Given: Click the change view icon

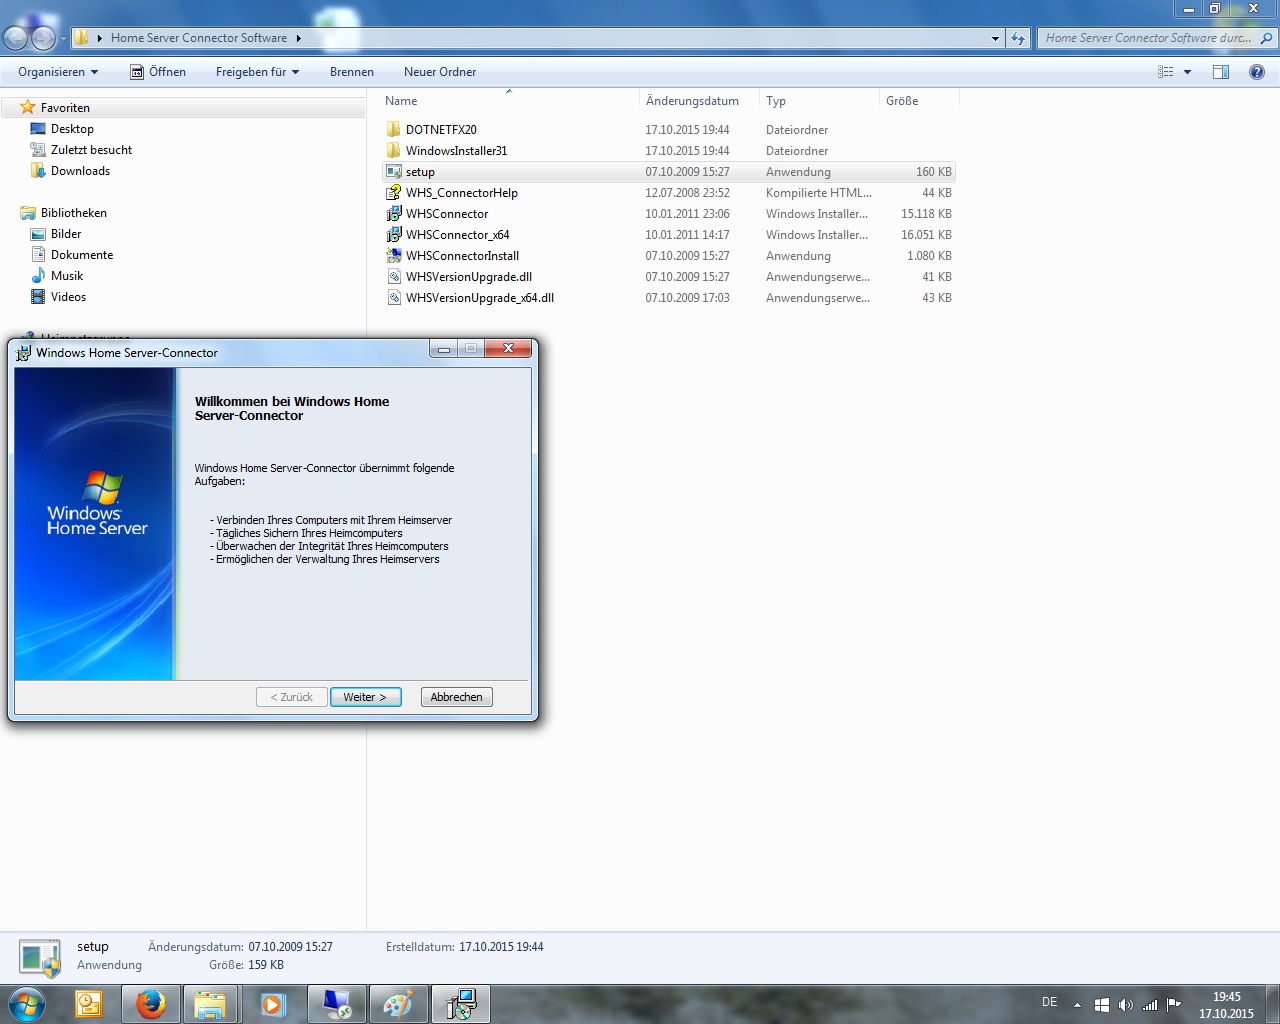Looking at the screenshot, I should 1166,72.
